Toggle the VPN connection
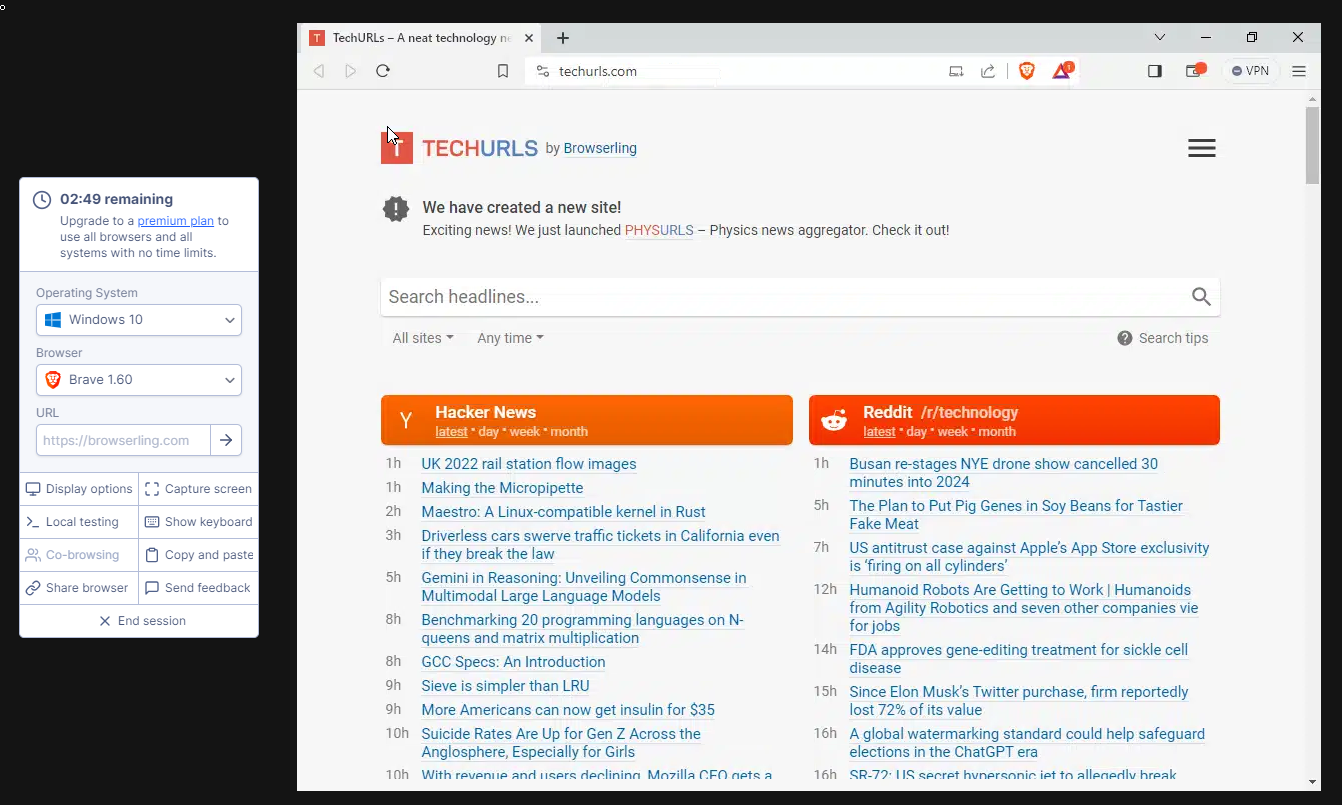 point(1250,70)
